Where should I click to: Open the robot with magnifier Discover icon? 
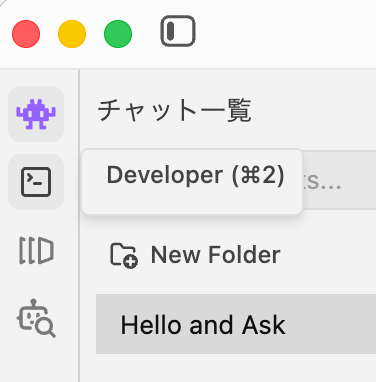tap(36, 318)
